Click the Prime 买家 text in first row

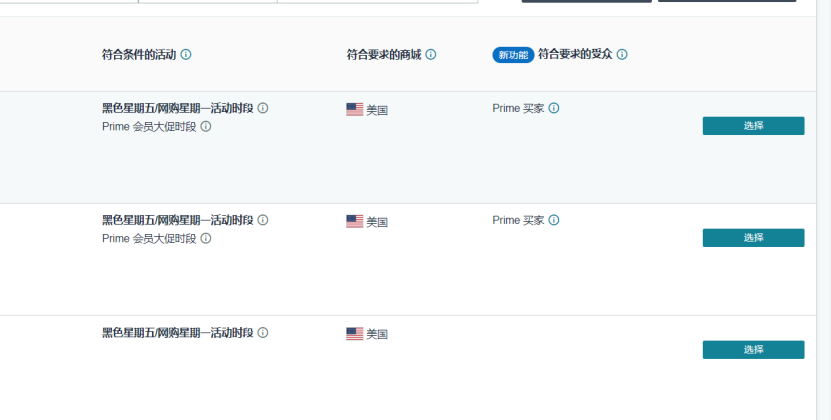pos(518,108)
